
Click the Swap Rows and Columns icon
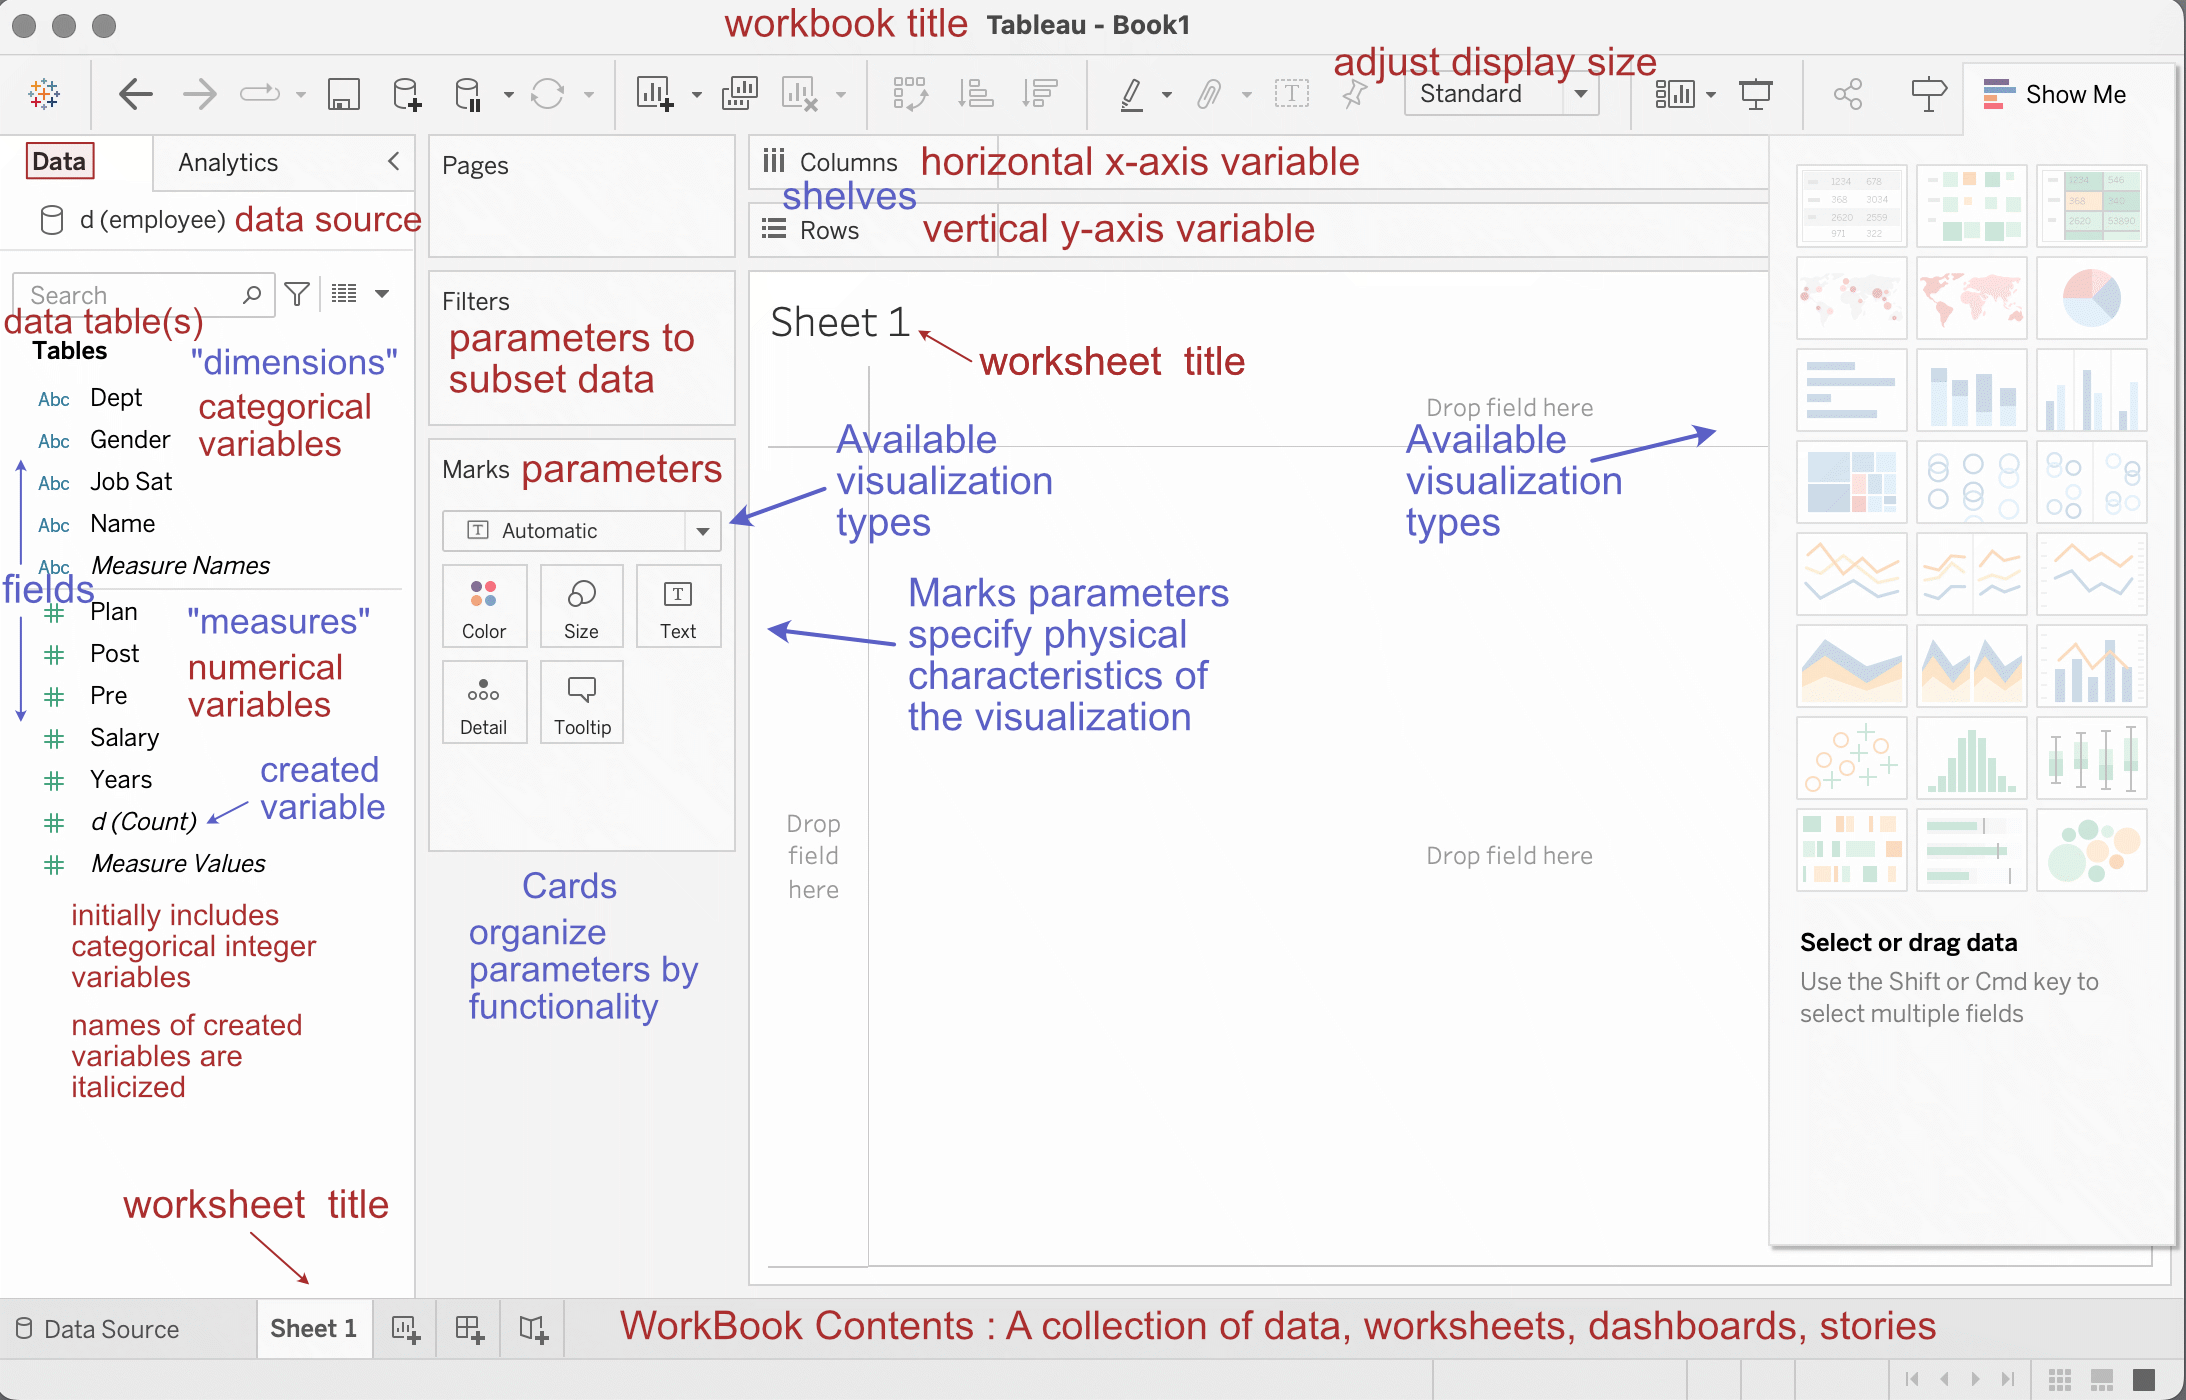910,95
